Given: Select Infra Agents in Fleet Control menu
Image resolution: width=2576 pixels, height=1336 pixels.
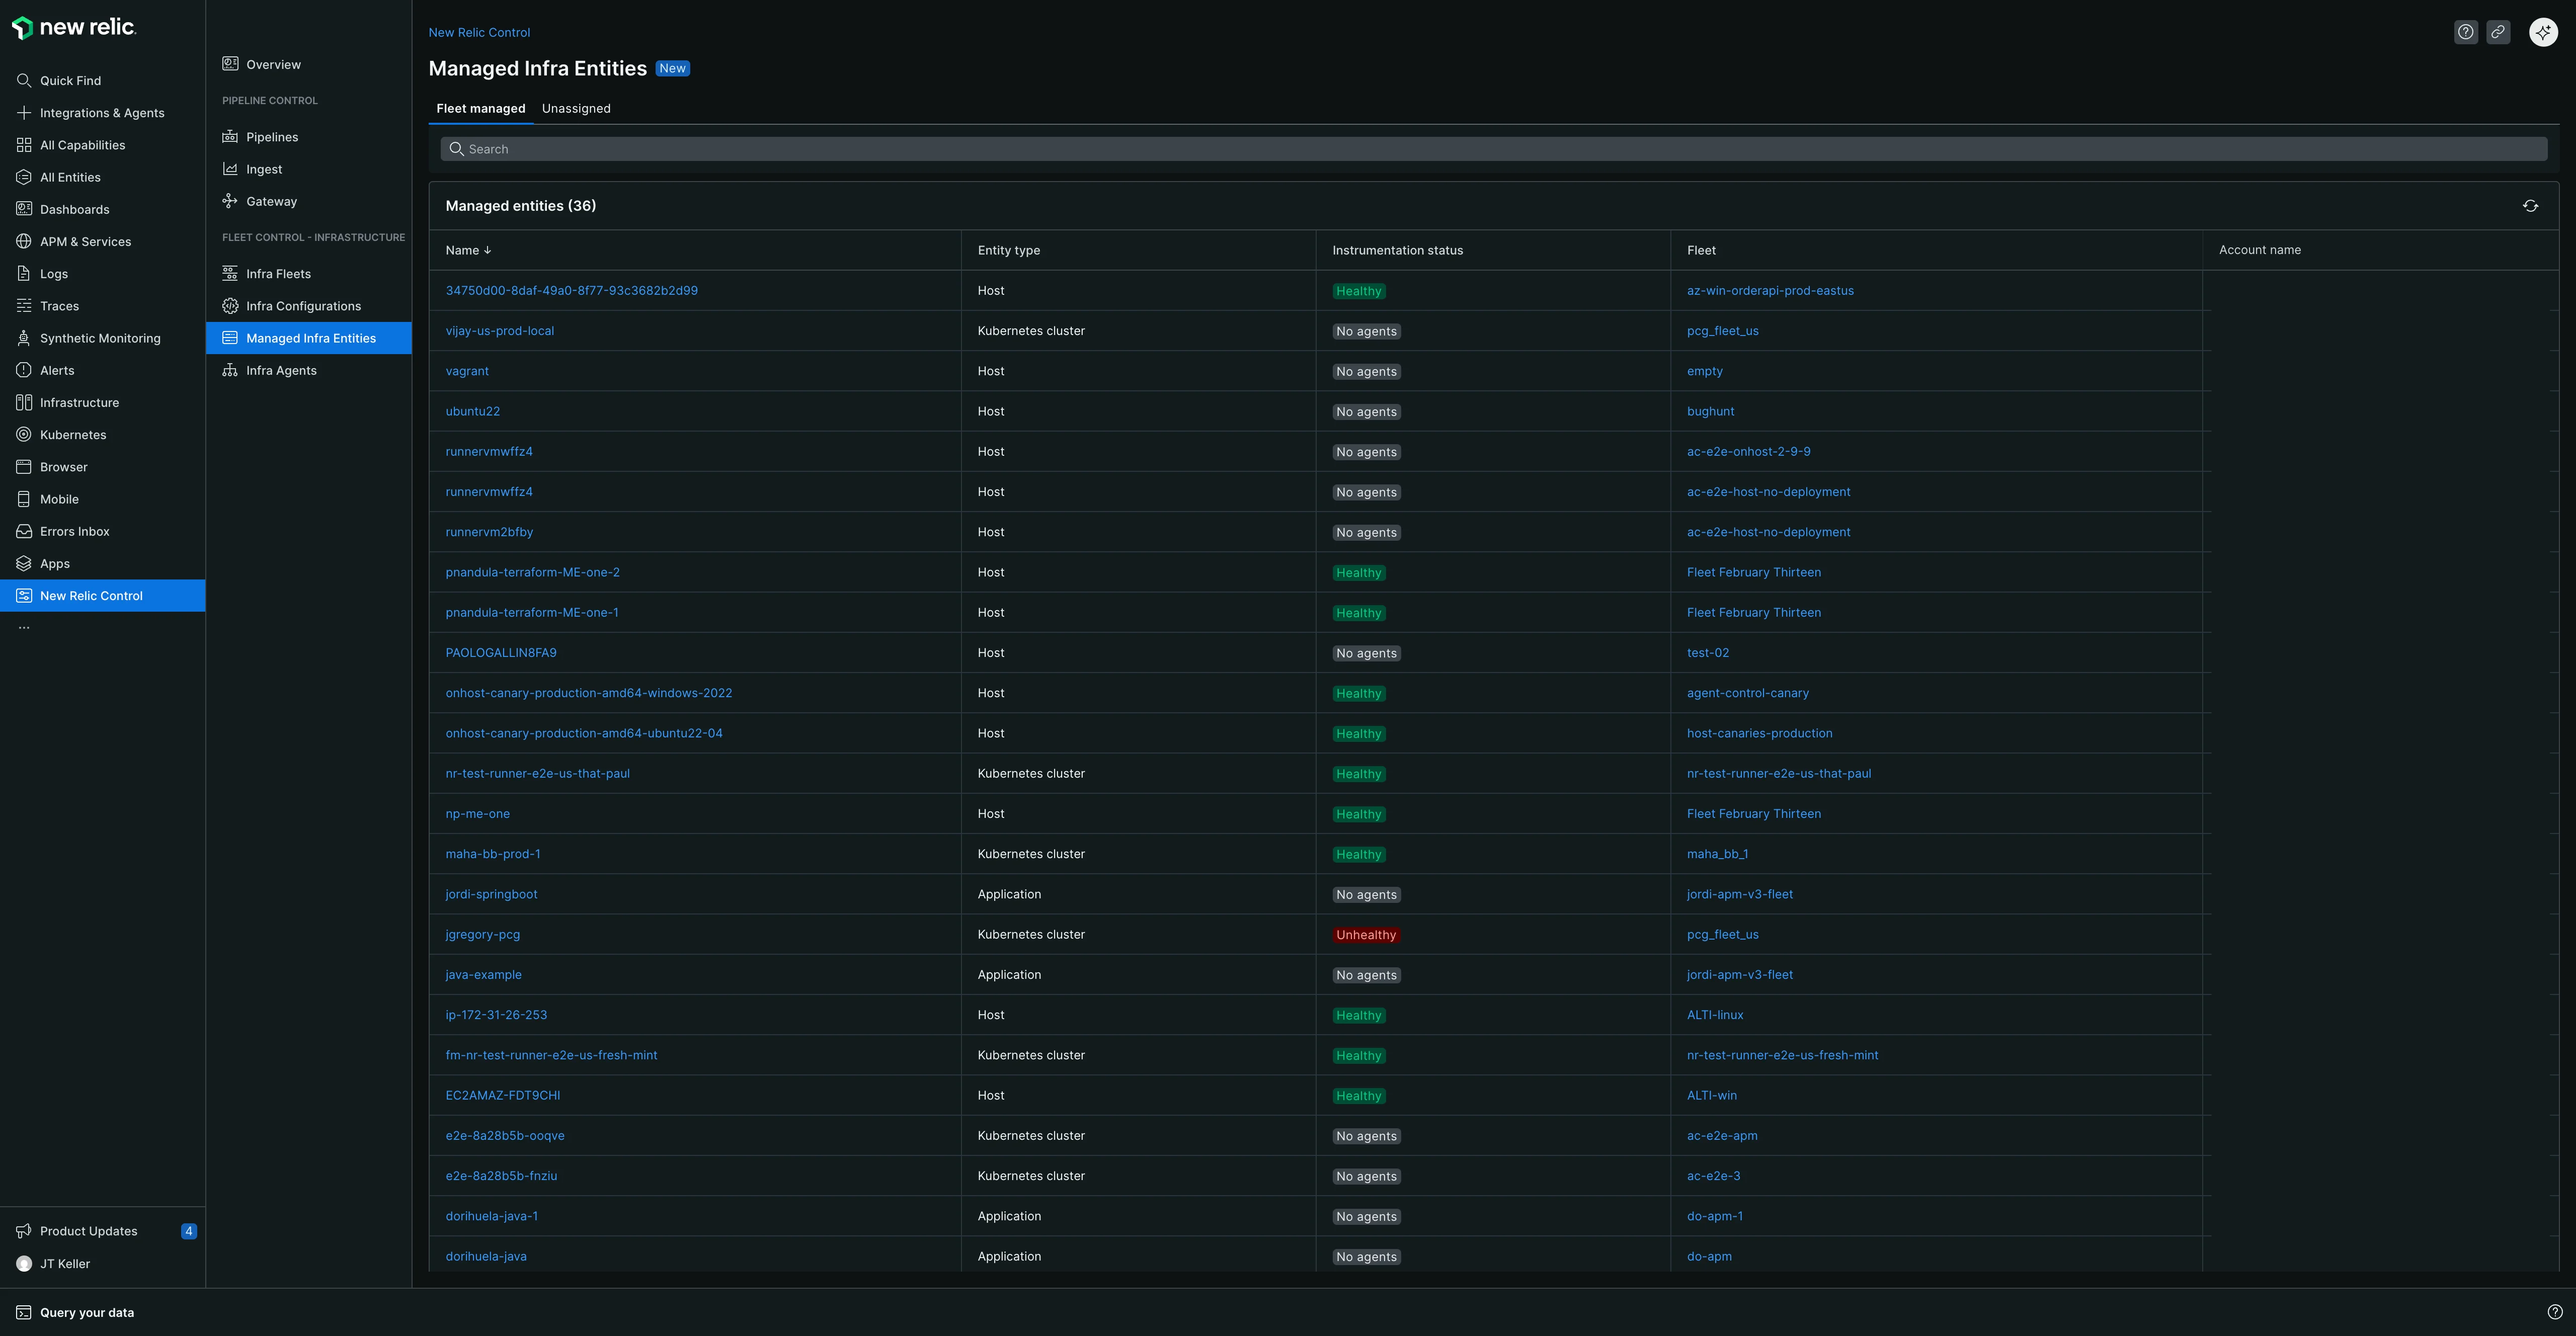Looking at the screenshot, I should [x=281, y=370].
